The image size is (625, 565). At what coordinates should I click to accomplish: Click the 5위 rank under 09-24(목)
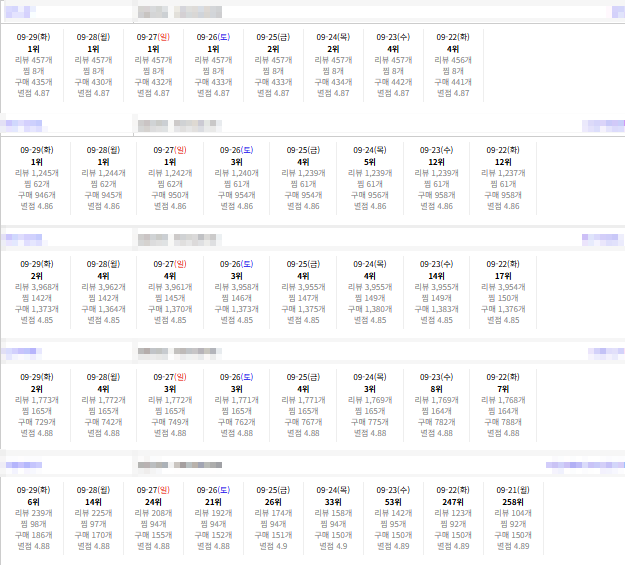(x=370, y=162)
